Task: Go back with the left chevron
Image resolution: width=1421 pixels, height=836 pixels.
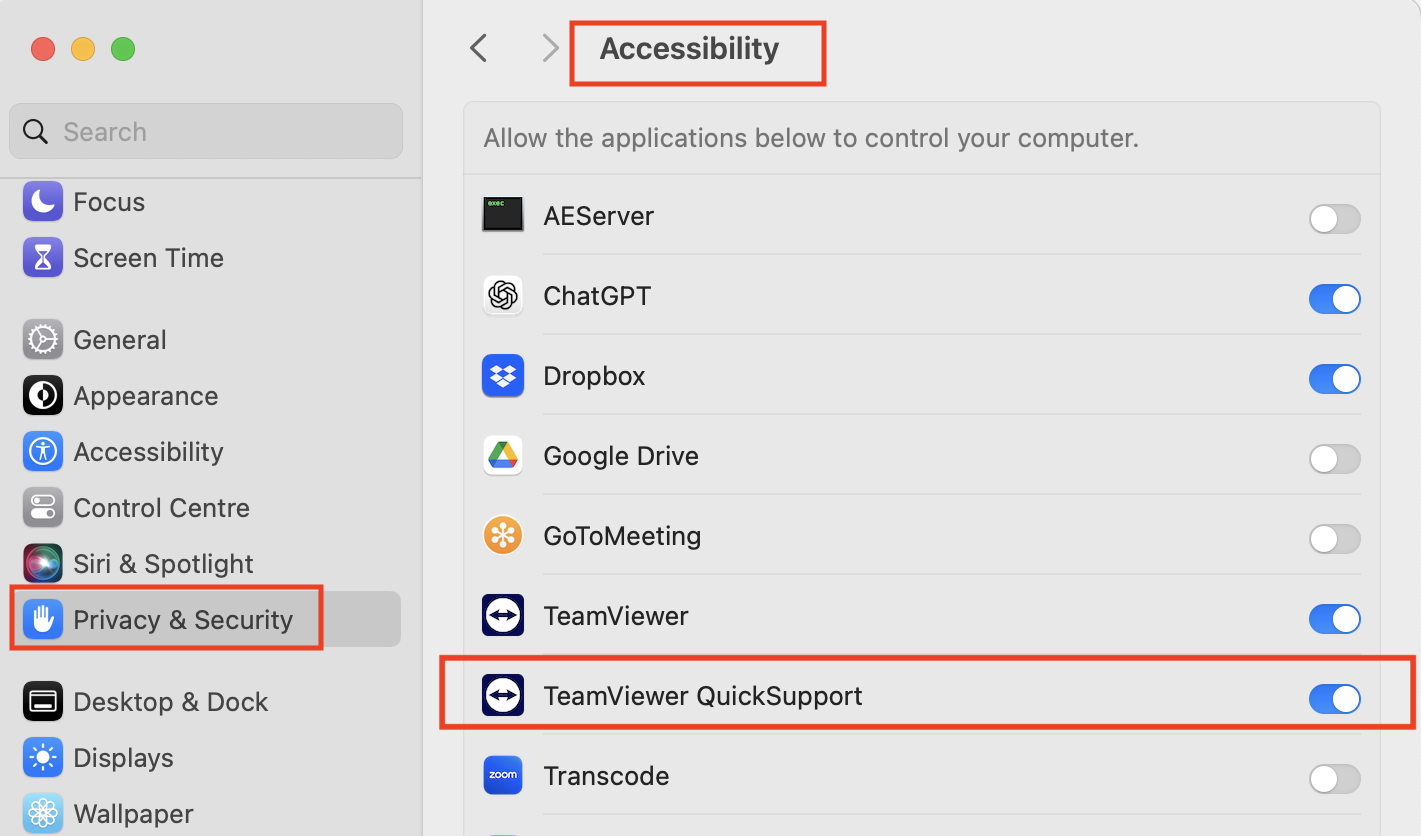Action: pos(479,48)
